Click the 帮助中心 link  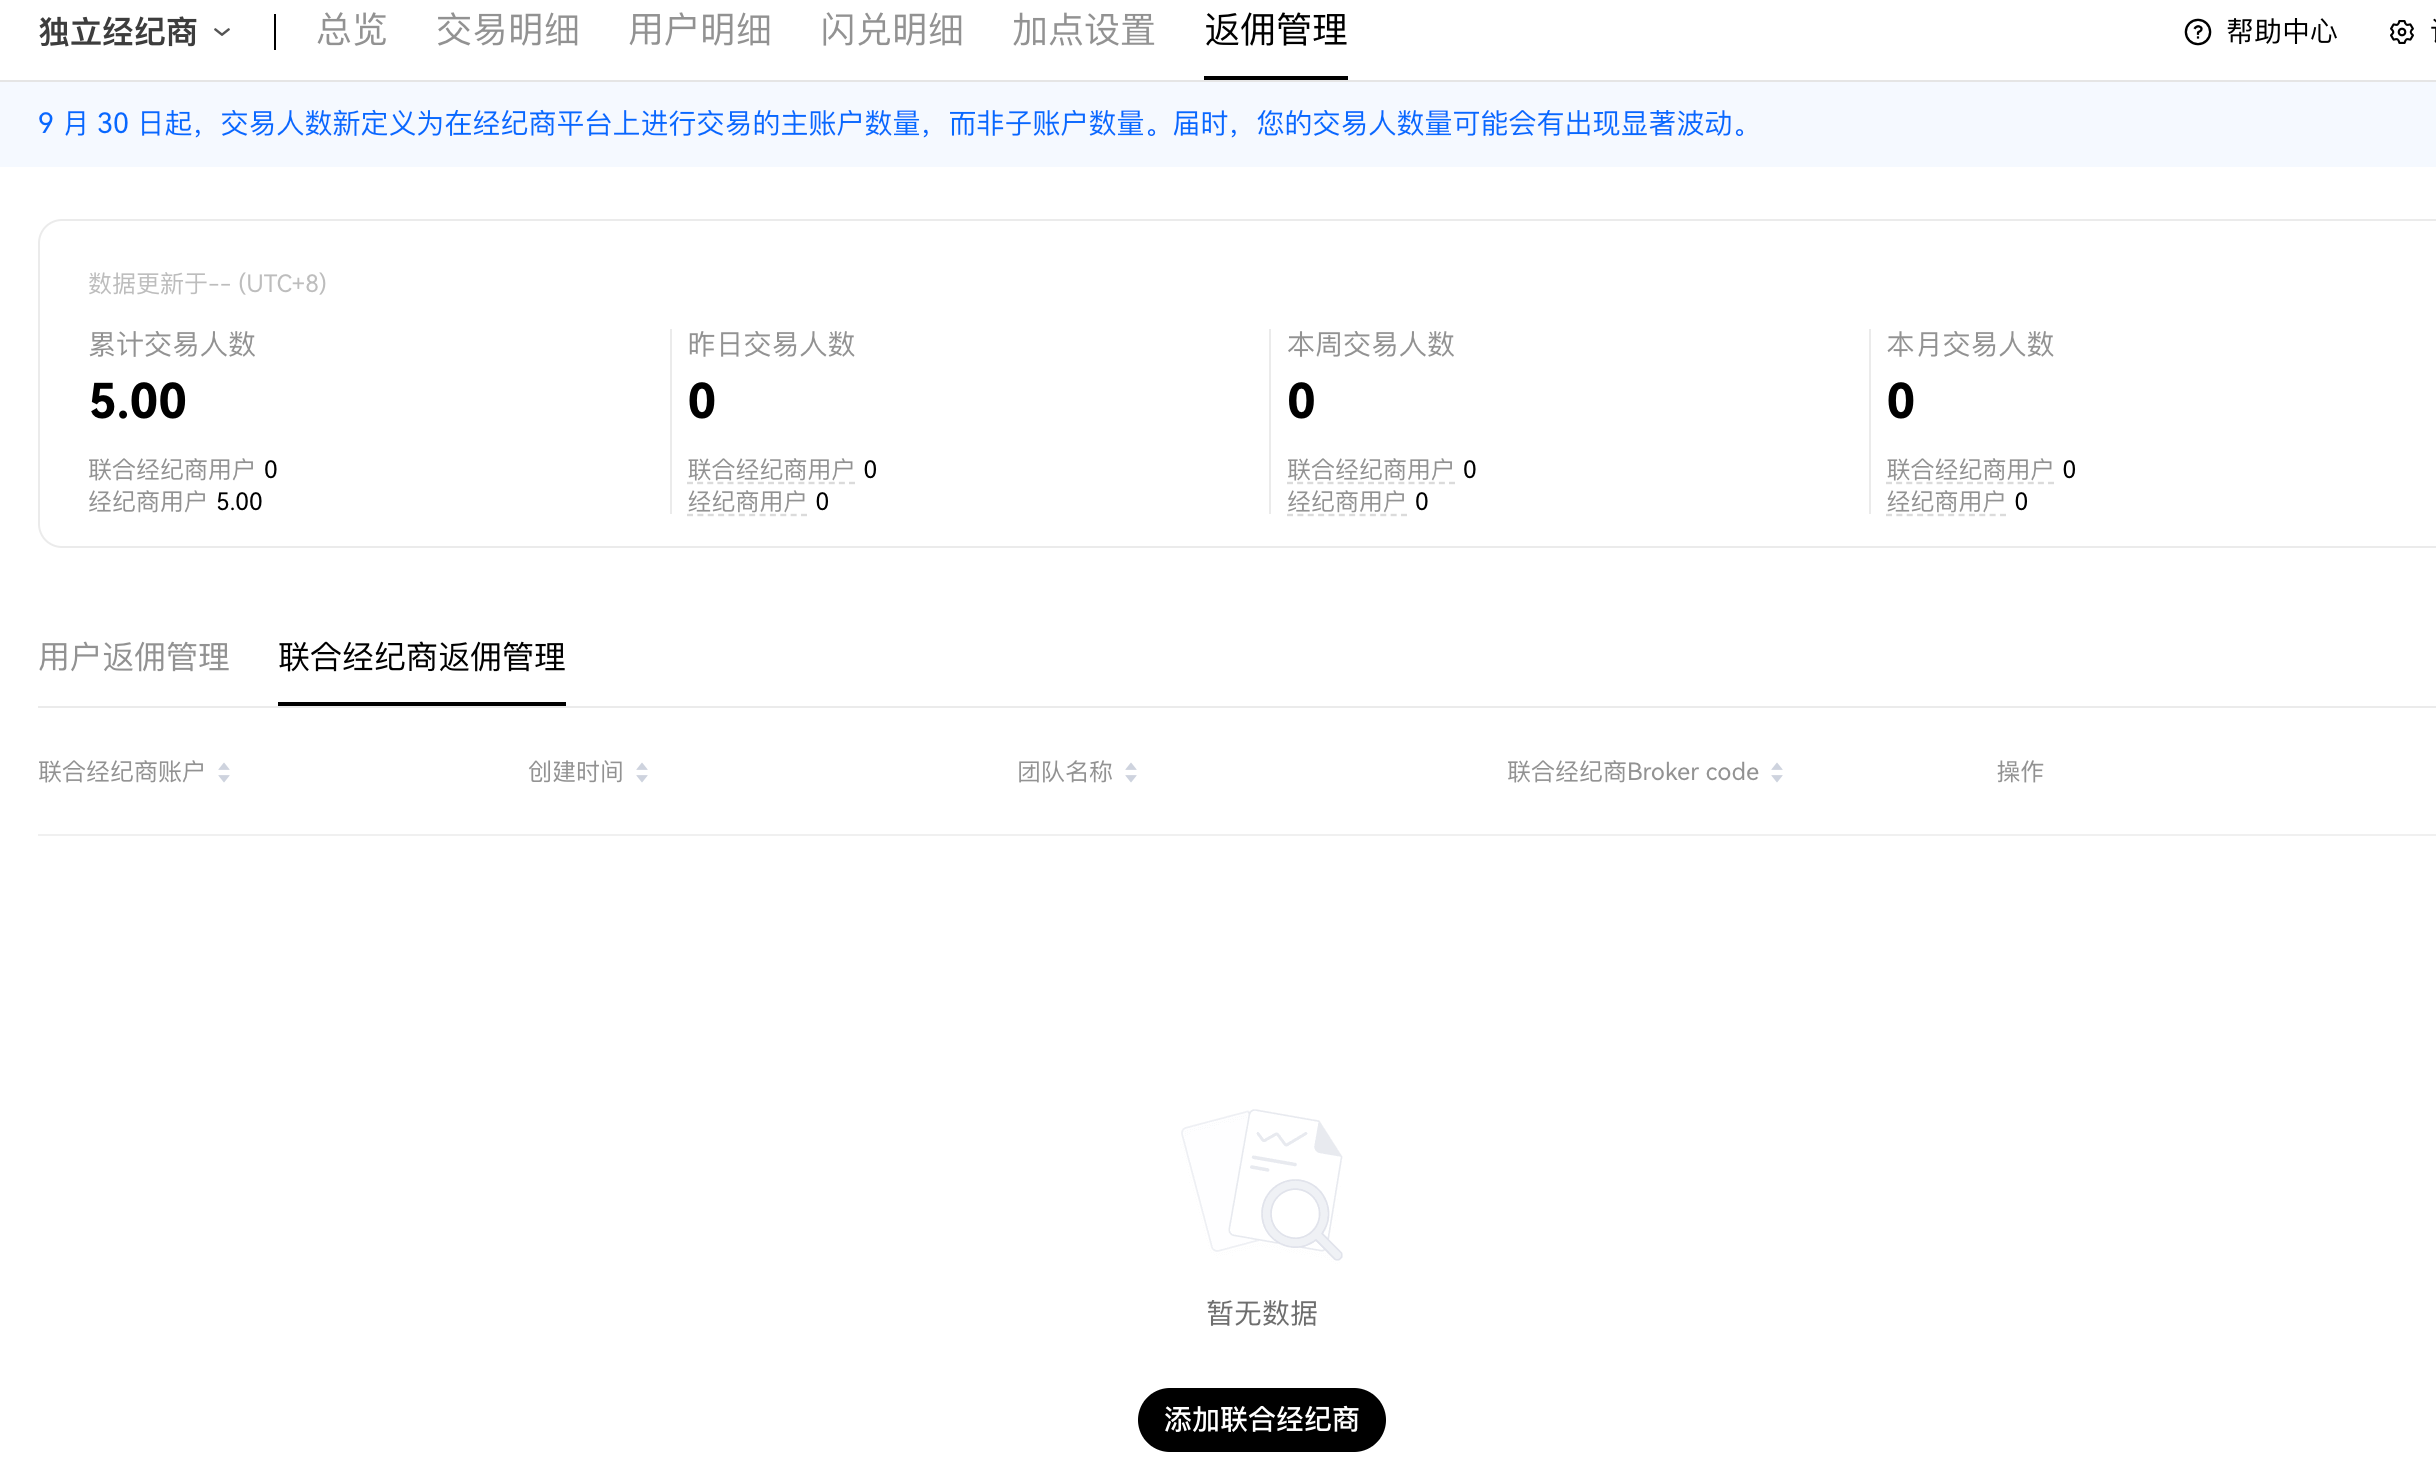tap(2281, 32)
